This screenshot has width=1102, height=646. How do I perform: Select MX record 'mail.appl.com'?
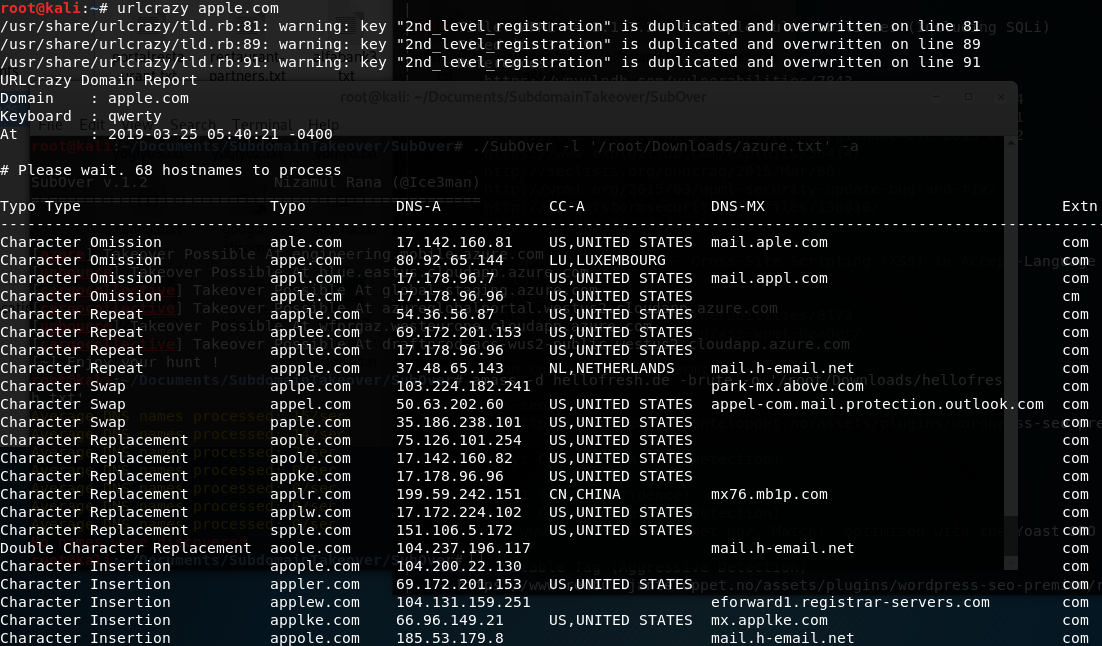coord(770,278)
